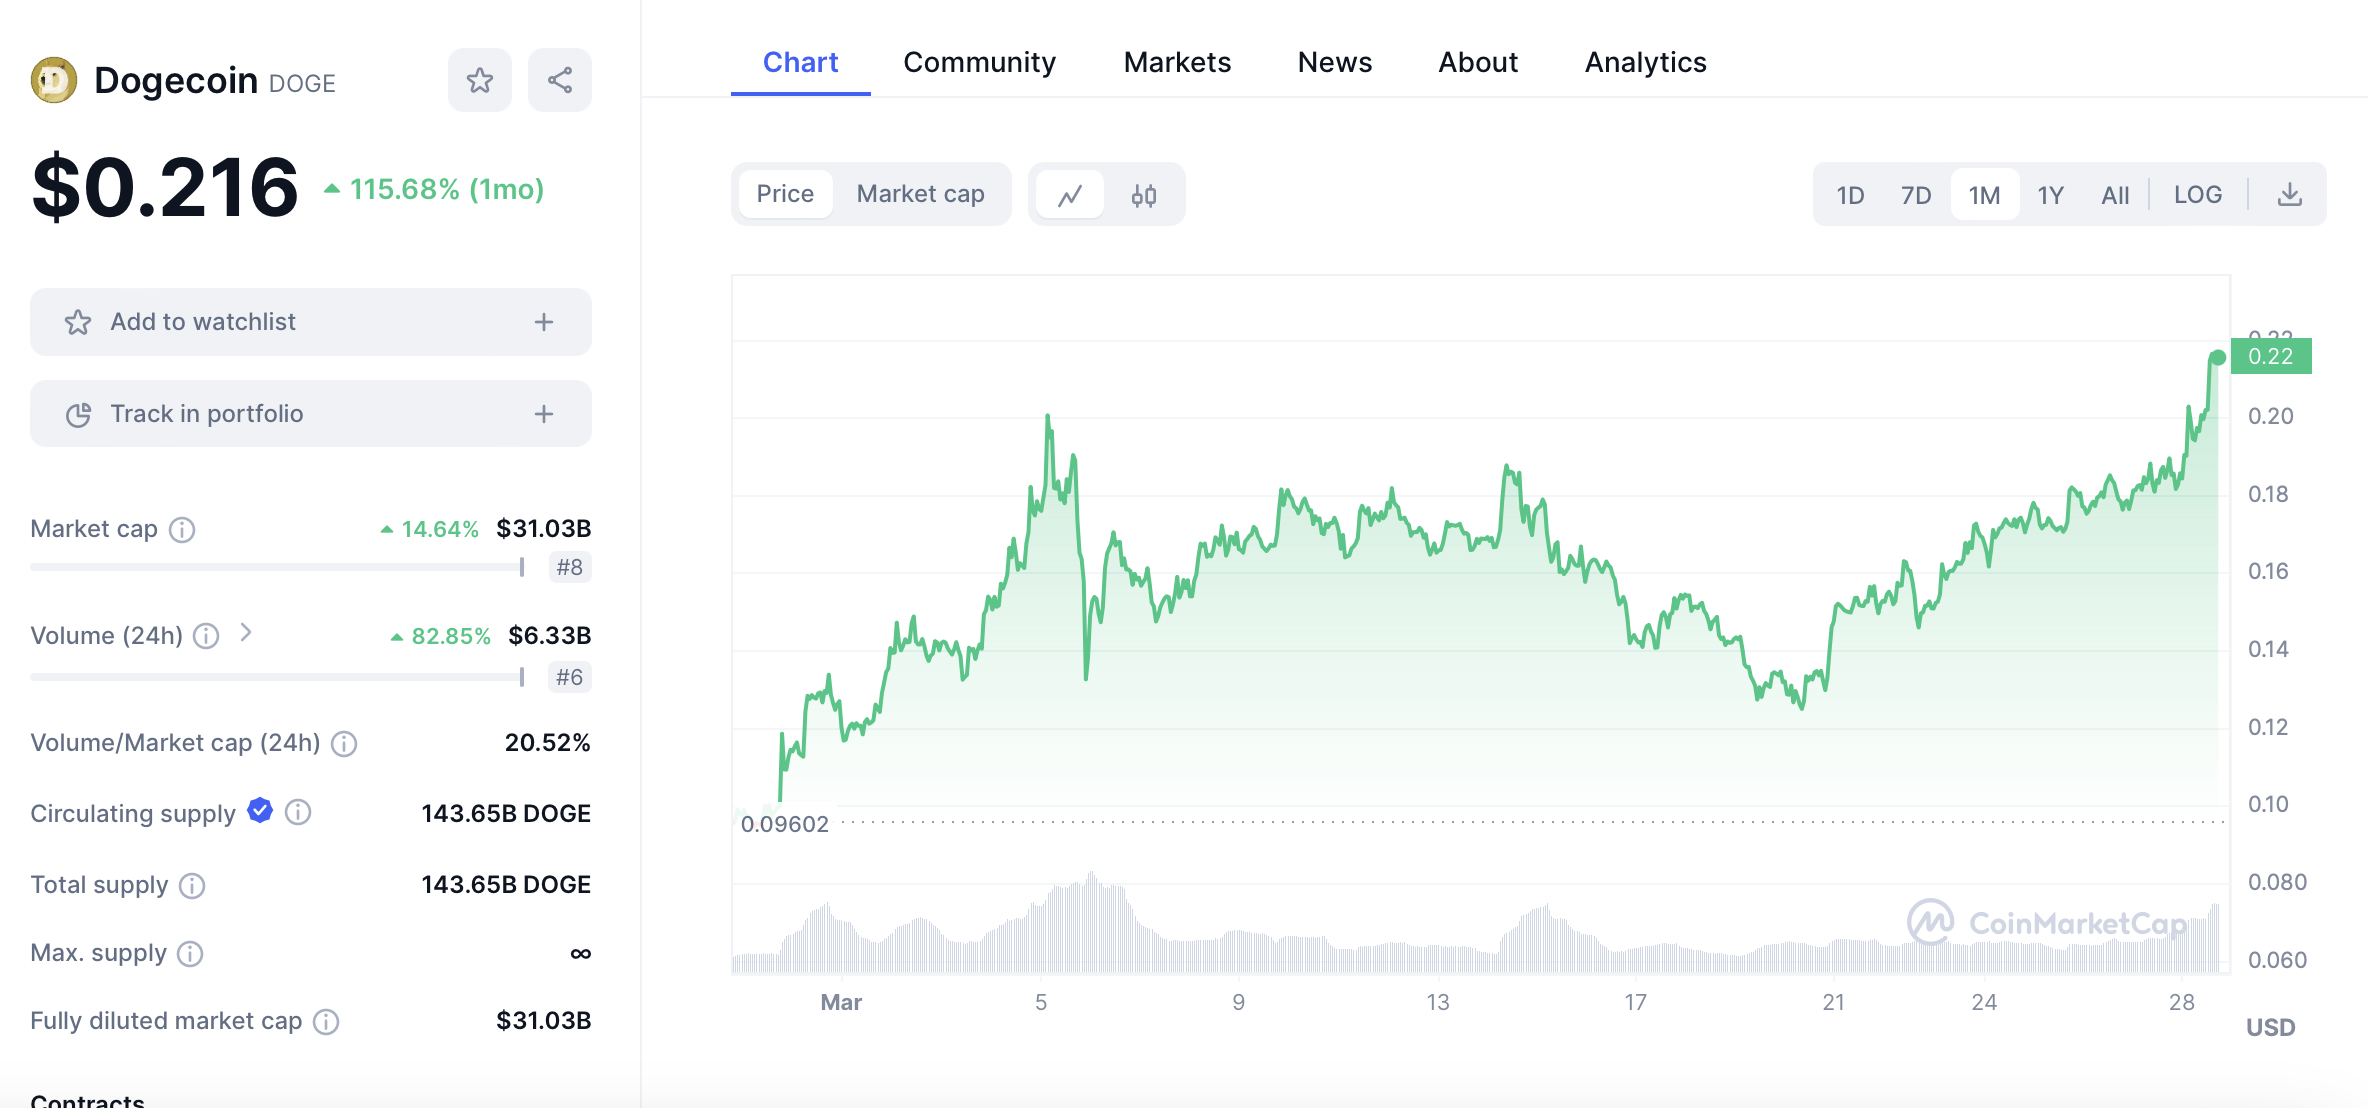This screenshot has height=1108, width=2368.
Task: Open the Markets tab
Action: coord(1177,62)
